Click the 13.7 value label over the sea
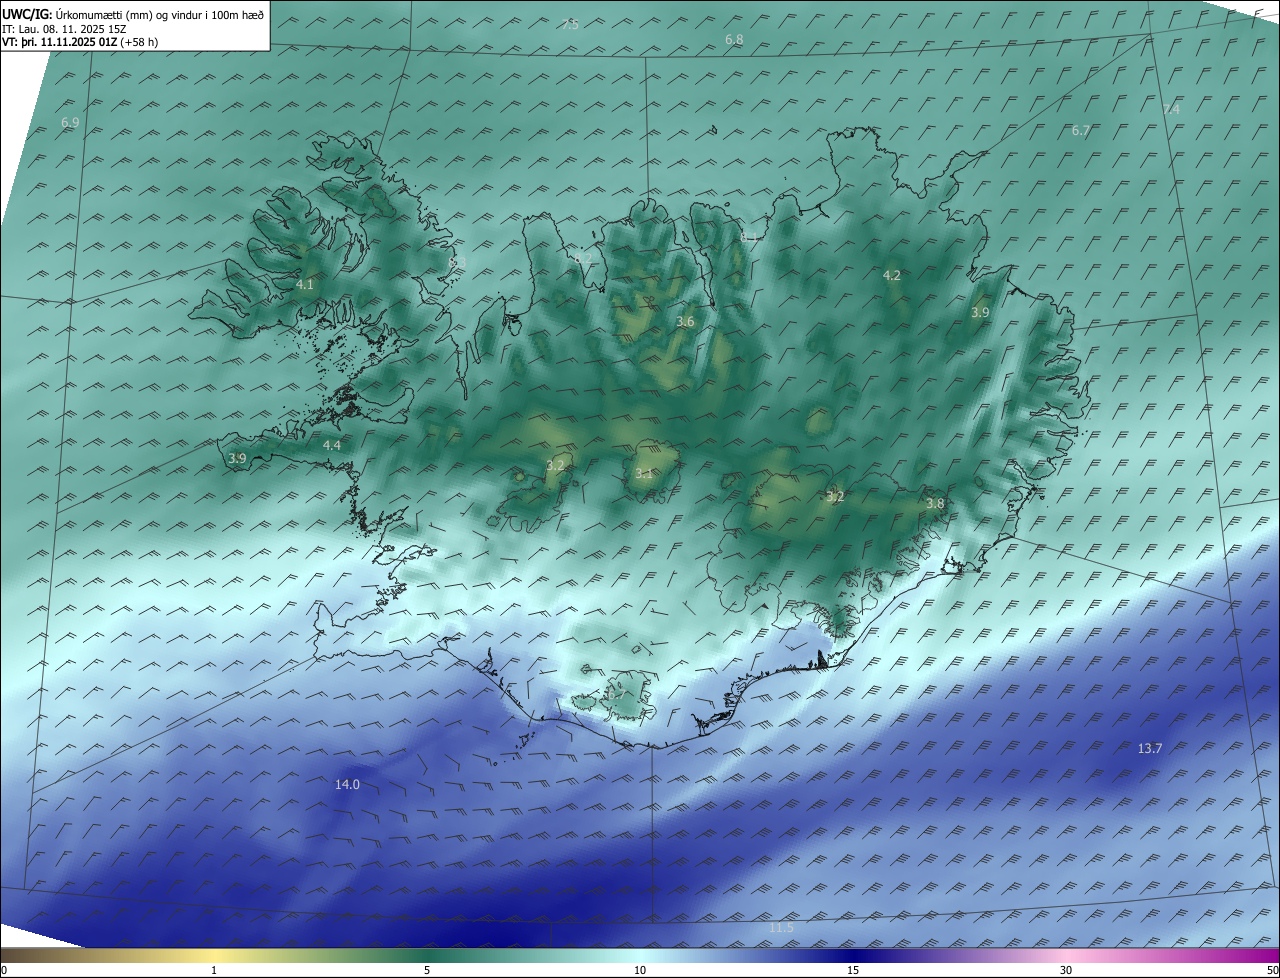 tap(1150, 749)
